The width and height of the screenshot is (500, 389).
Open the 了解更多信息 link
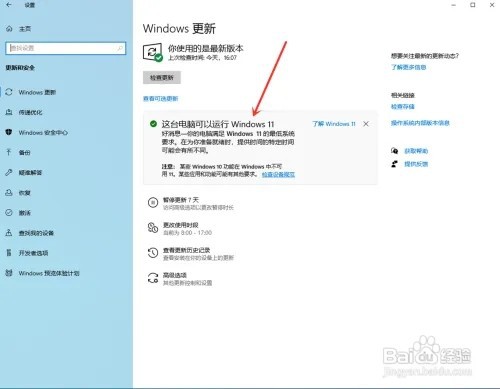[x=409, y=67]
